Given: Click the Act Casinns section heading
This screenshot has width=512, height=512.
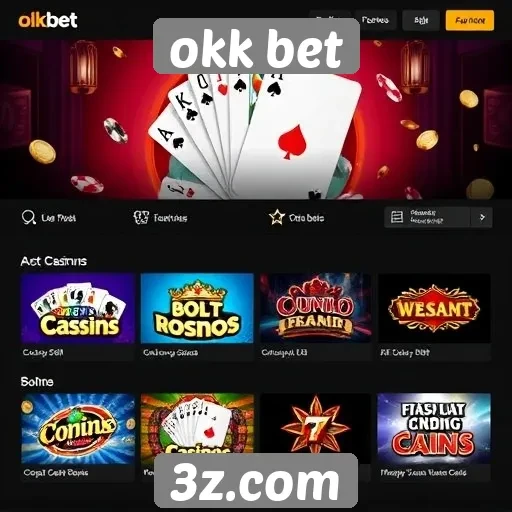Looking at the screenshot, I should (53, 261).
